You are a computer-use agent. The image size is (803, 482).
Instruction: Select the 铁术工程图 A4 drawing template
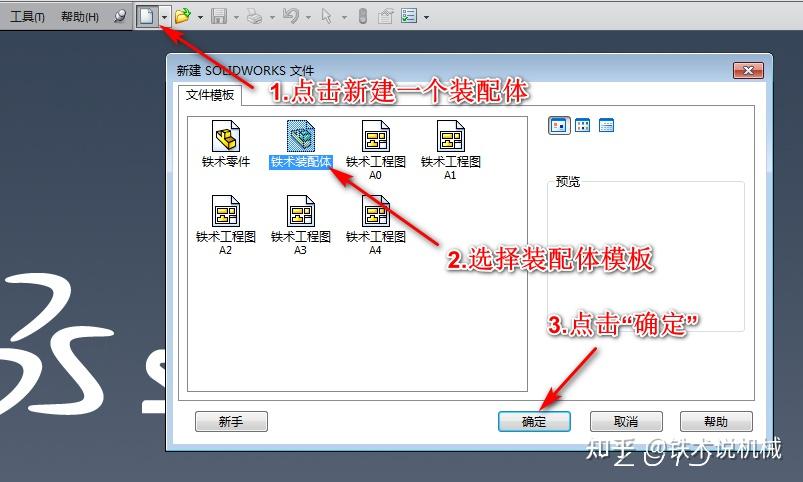pos(375,225)
